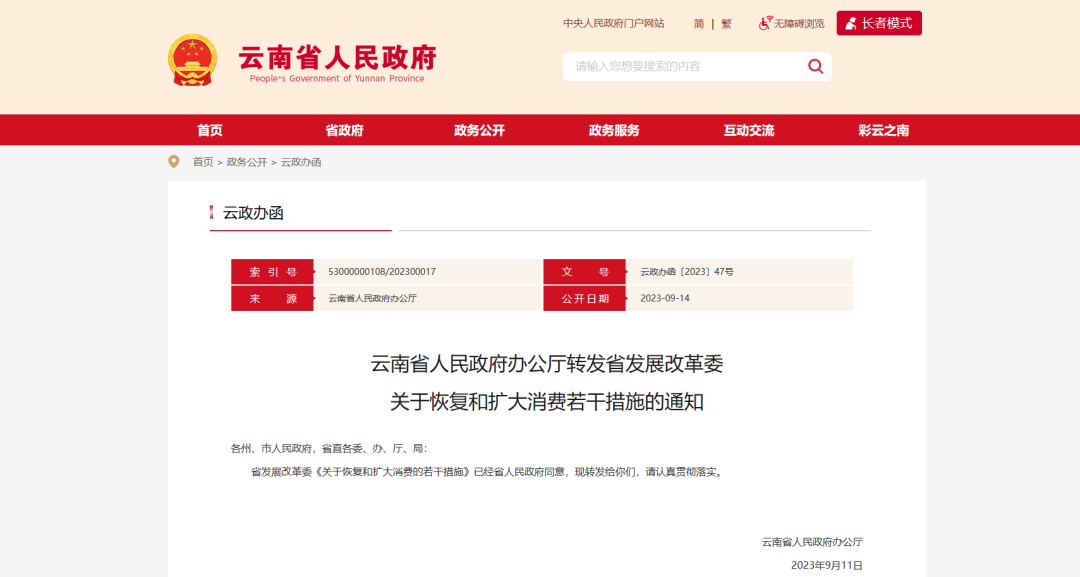1080x577 pixels.
Task: Select document number 云政办函〔2023〕47号
Action: coord(687,272)
